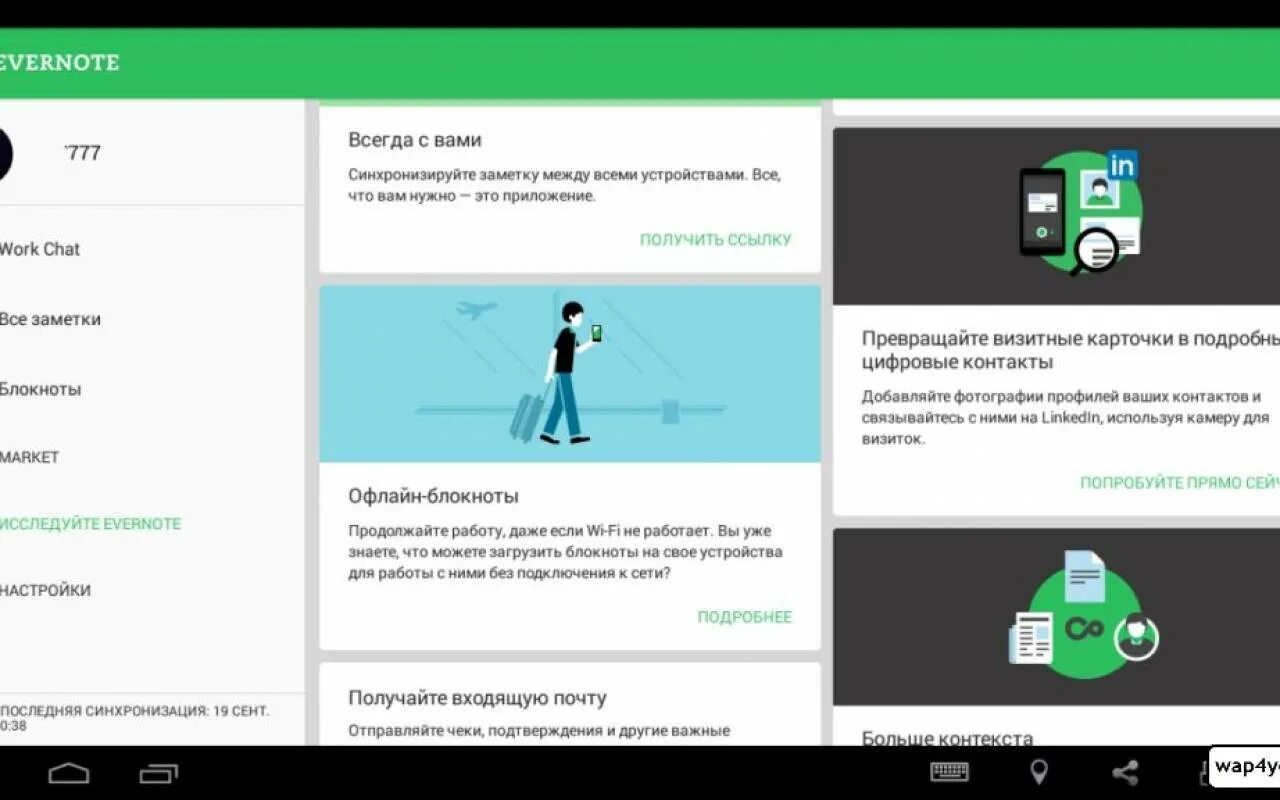Click the Больше контекста heading
Screen dimensions: 1280x800
[947, 738]
